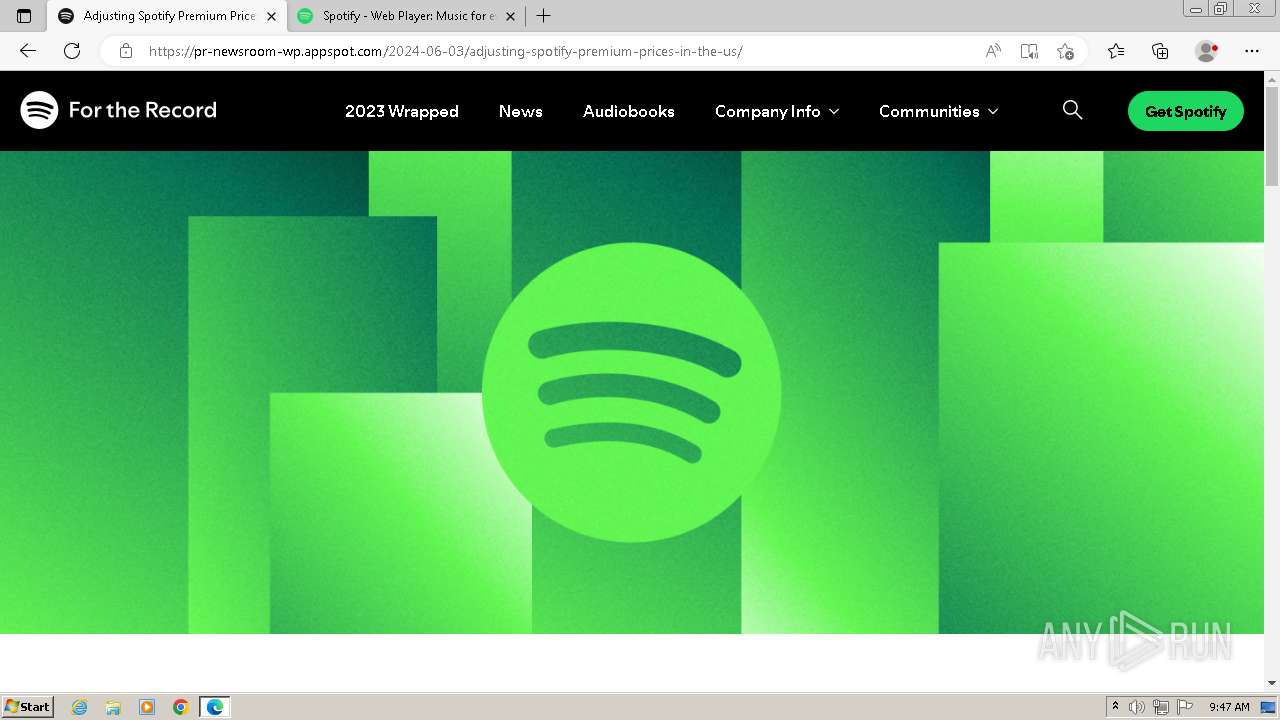Refresh the page with the reload icon

(72, 51)
